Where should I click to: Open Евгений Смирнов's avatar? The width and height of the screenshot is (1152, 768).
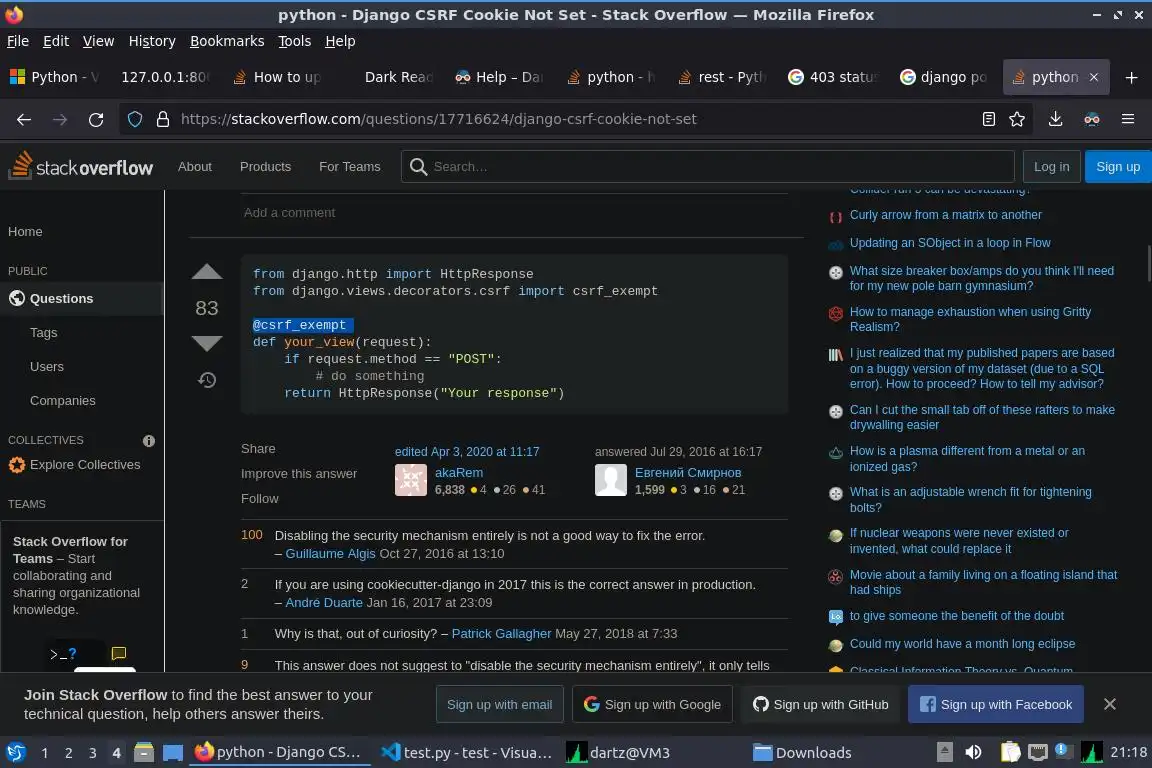coord(611,481)
